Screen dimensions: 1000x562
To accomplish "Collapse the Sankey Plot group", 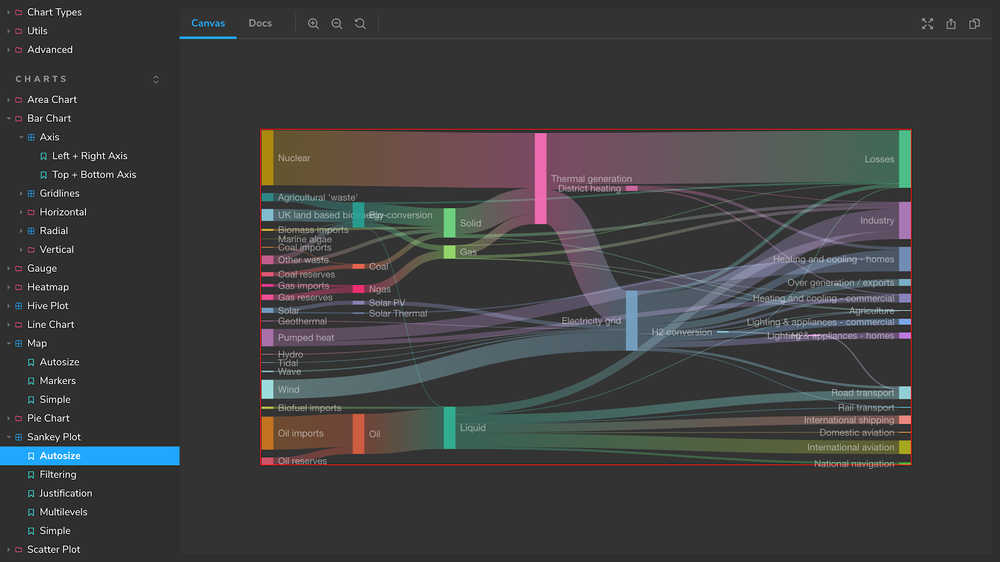I will point(9,437).
